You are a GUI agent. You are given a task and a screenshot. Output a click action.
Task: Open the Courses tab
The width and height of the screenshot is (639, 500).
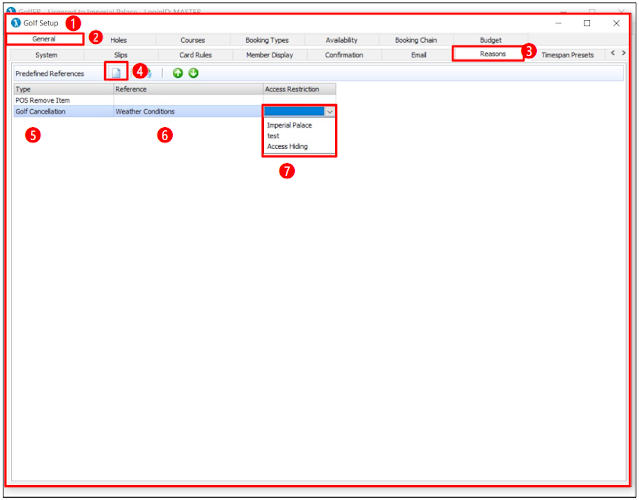click(193, 40)
